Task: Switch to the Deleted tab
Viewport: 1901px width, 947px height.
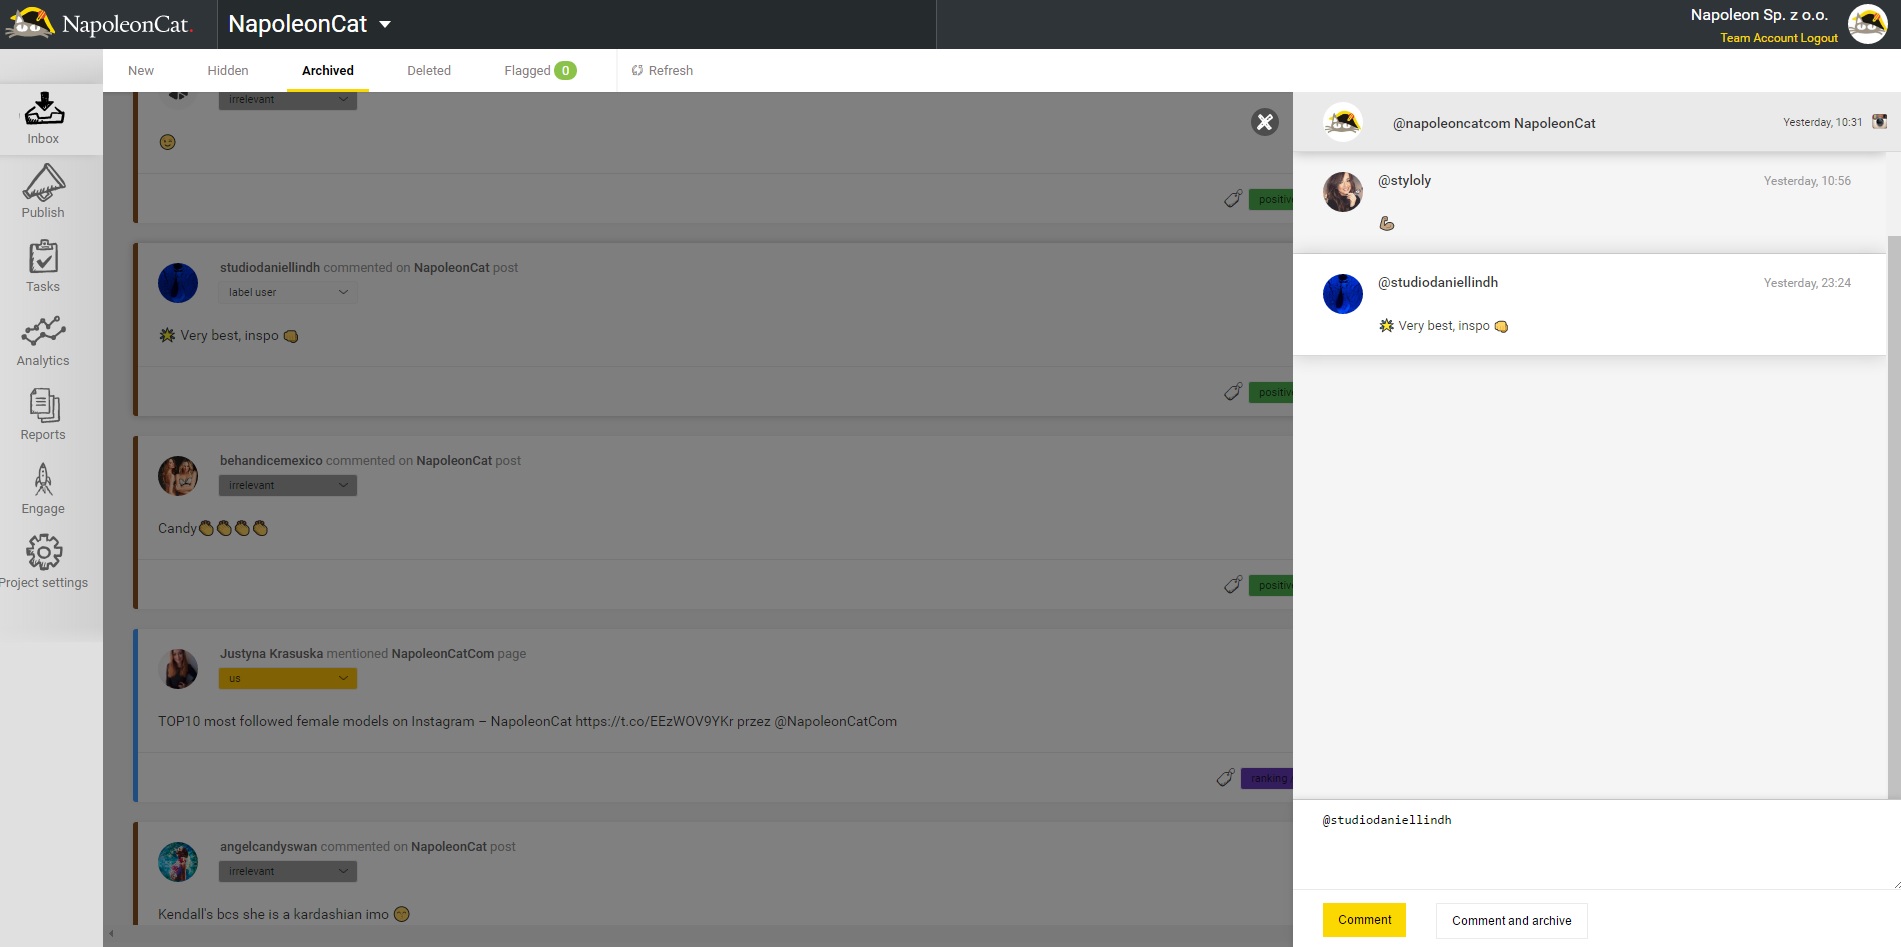Action: pos(429,71)
